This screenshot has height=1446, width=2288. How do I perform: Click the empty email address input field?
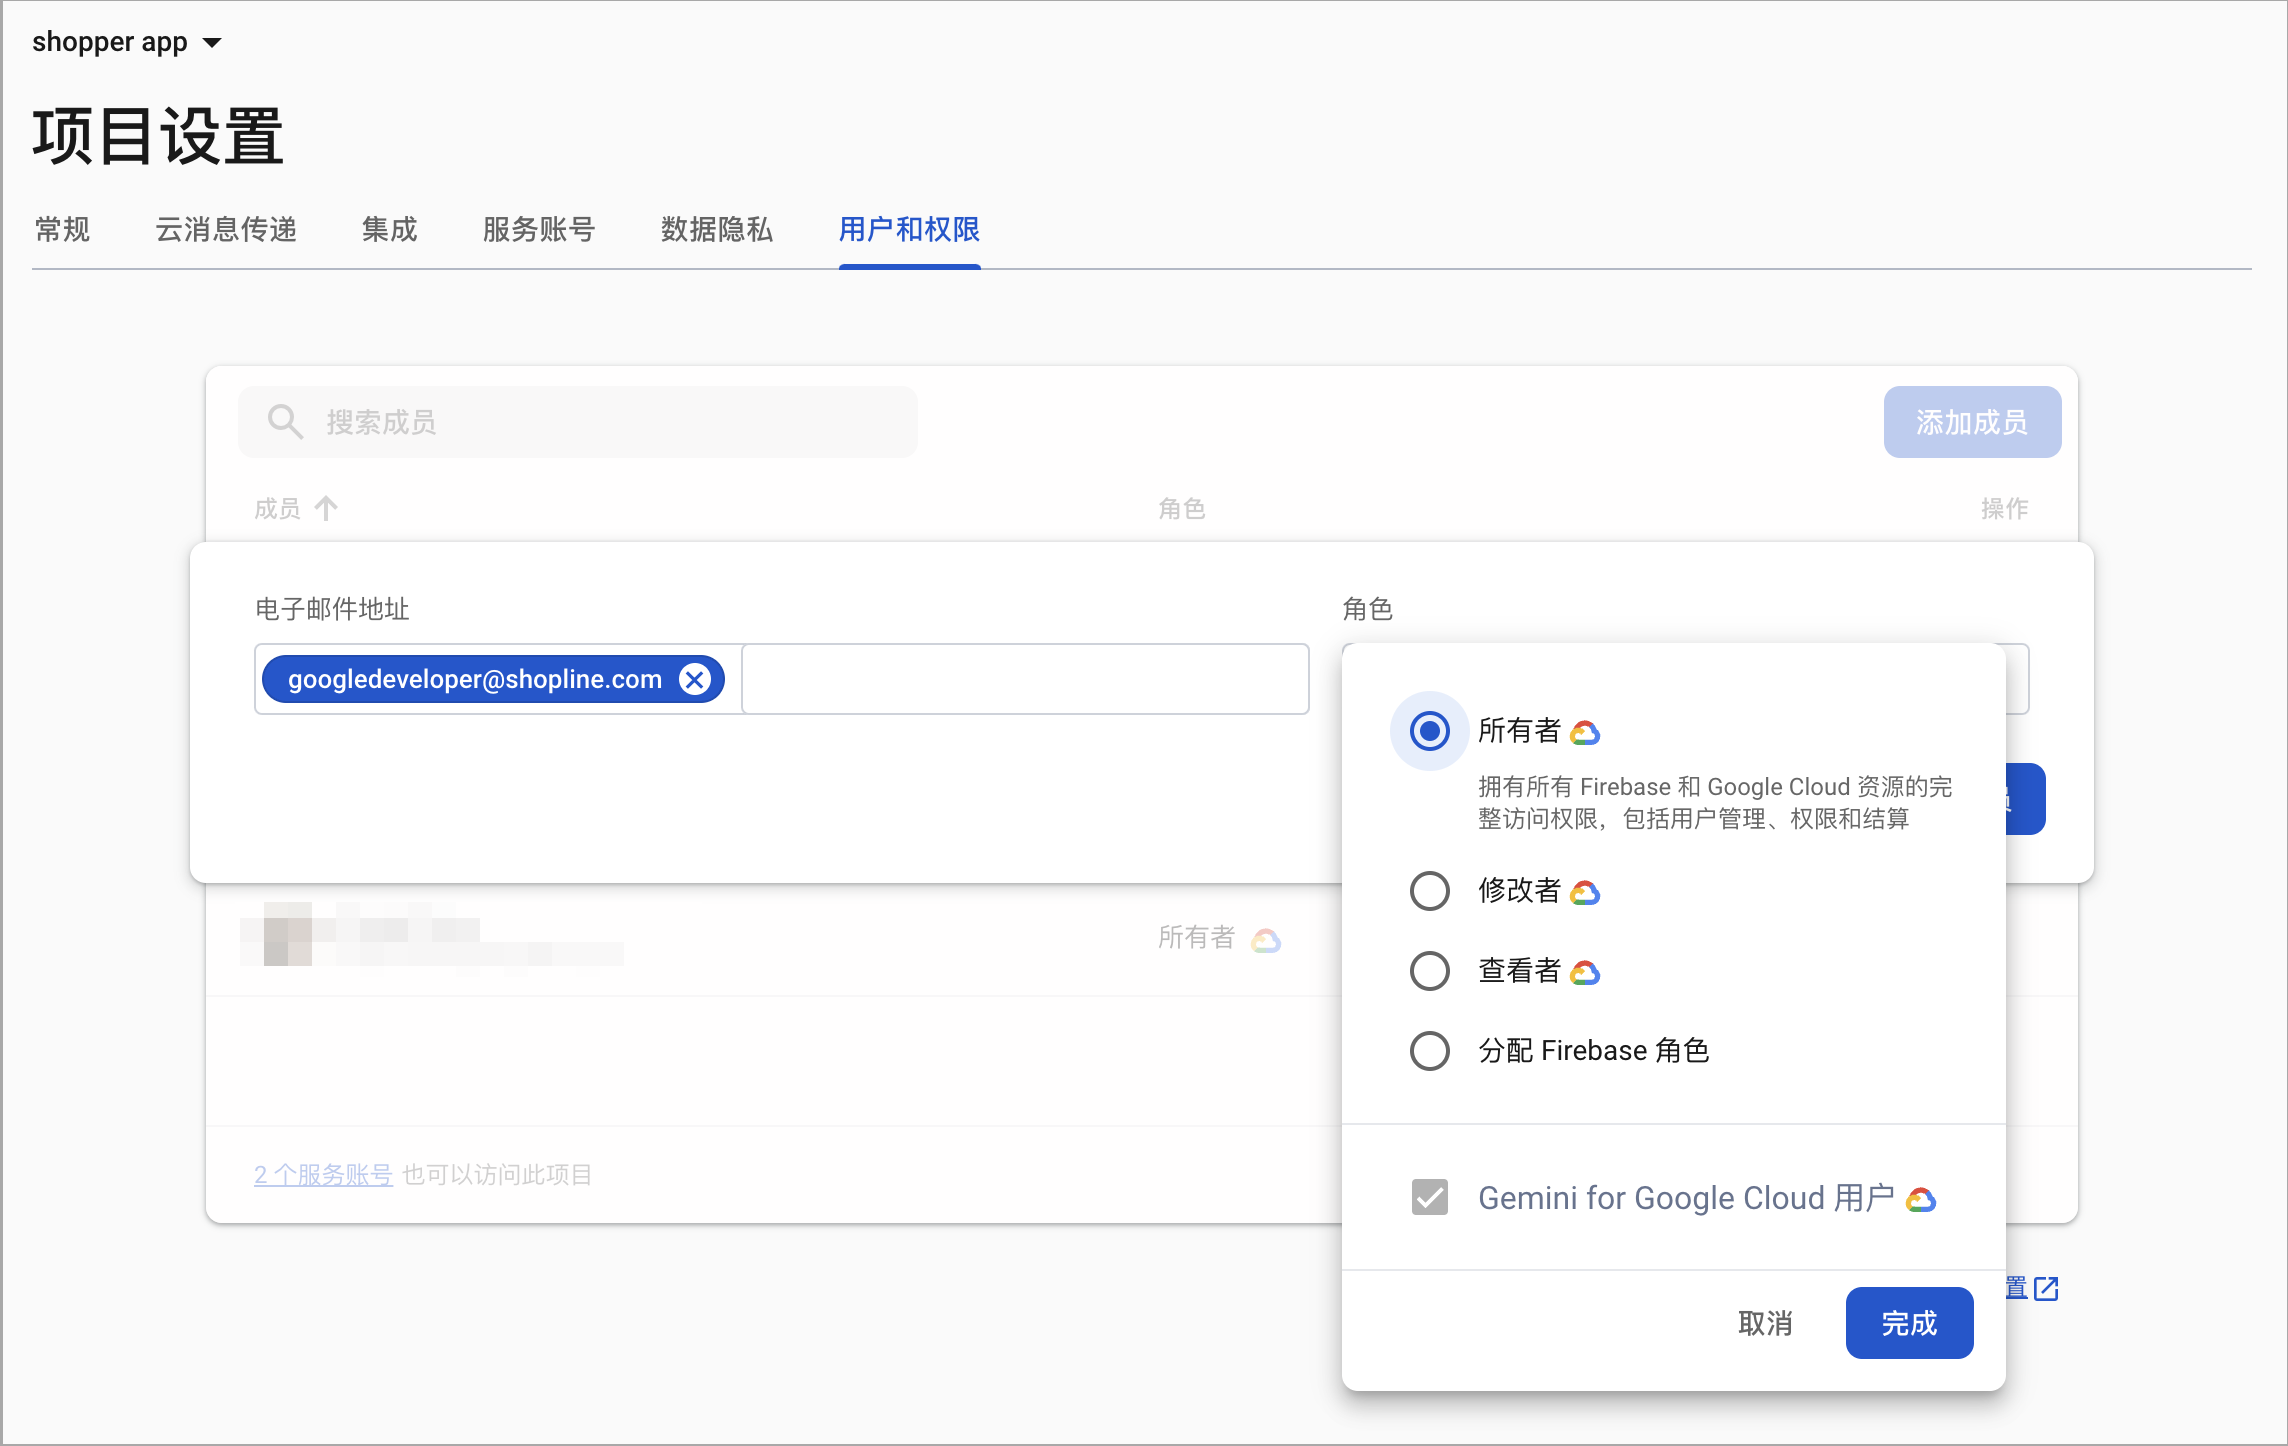click(1025, 679)
